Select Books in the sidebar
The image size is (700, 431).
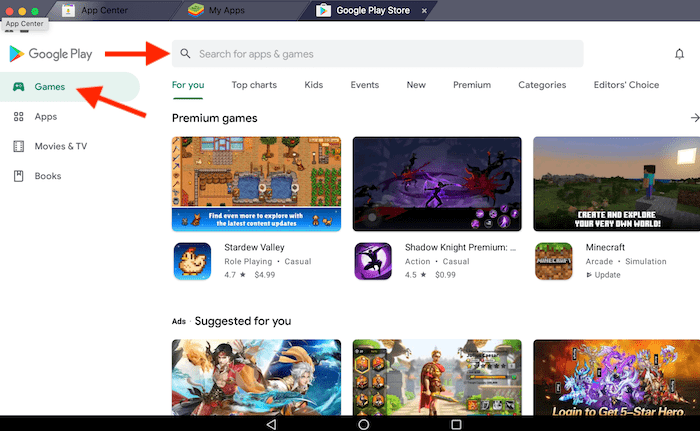[70, 176]
